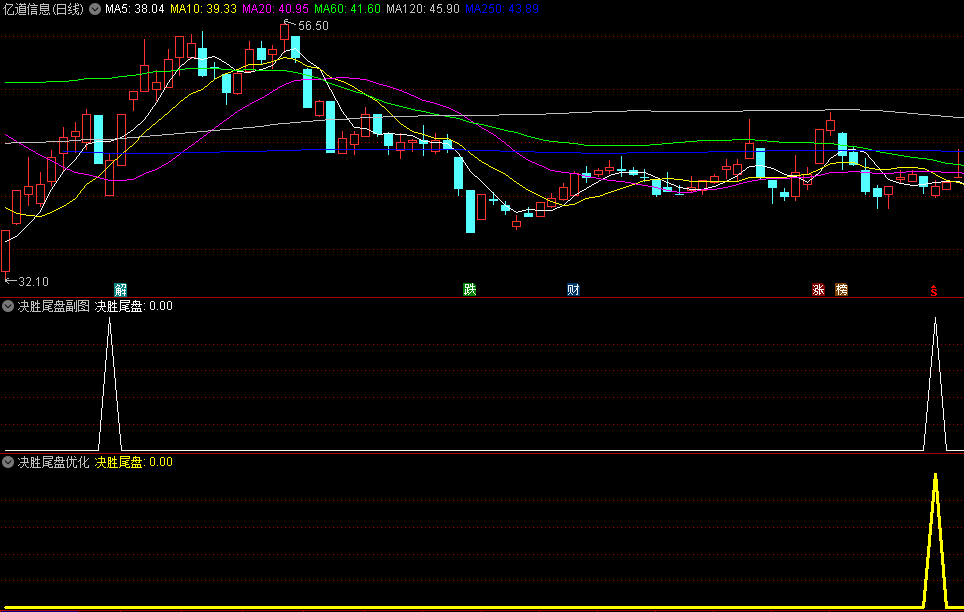Select the 56.50 high price label
This screenshot has width=964, height=612.
tap(314, 26)
